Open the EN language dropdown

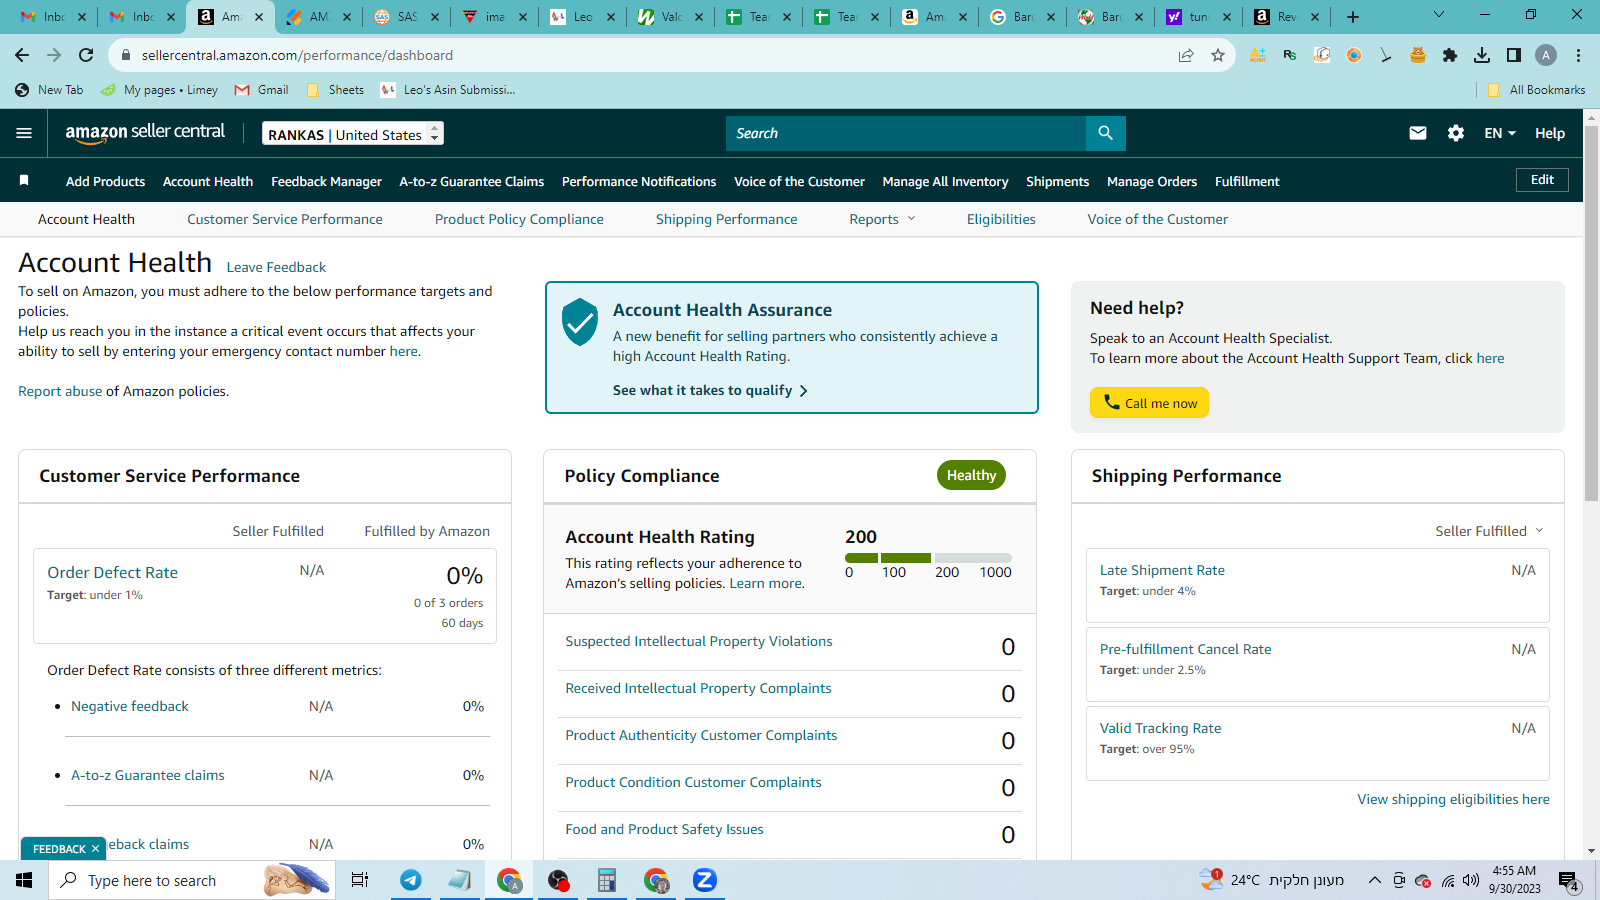click(x=1500, y=133)
